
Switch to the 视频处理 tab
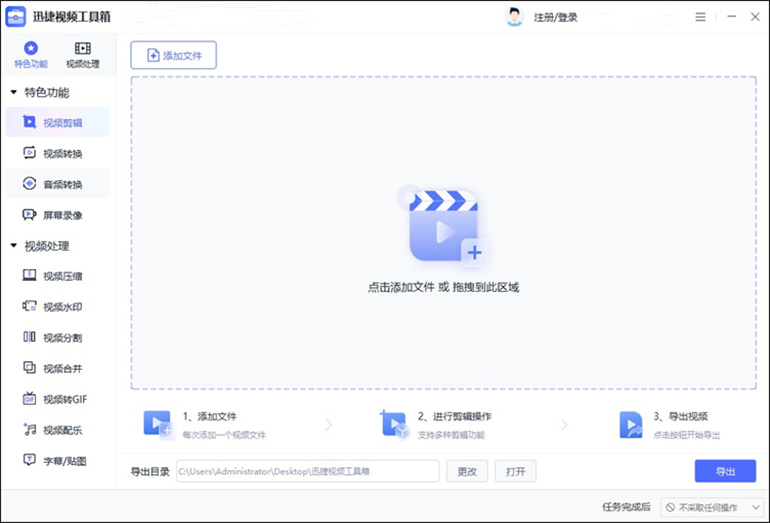point(82,55)
